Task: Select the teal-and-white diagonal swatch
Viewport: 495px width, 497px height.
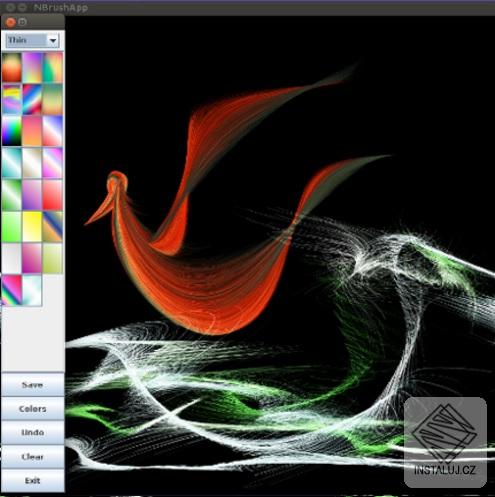Action: pos(12,163)
